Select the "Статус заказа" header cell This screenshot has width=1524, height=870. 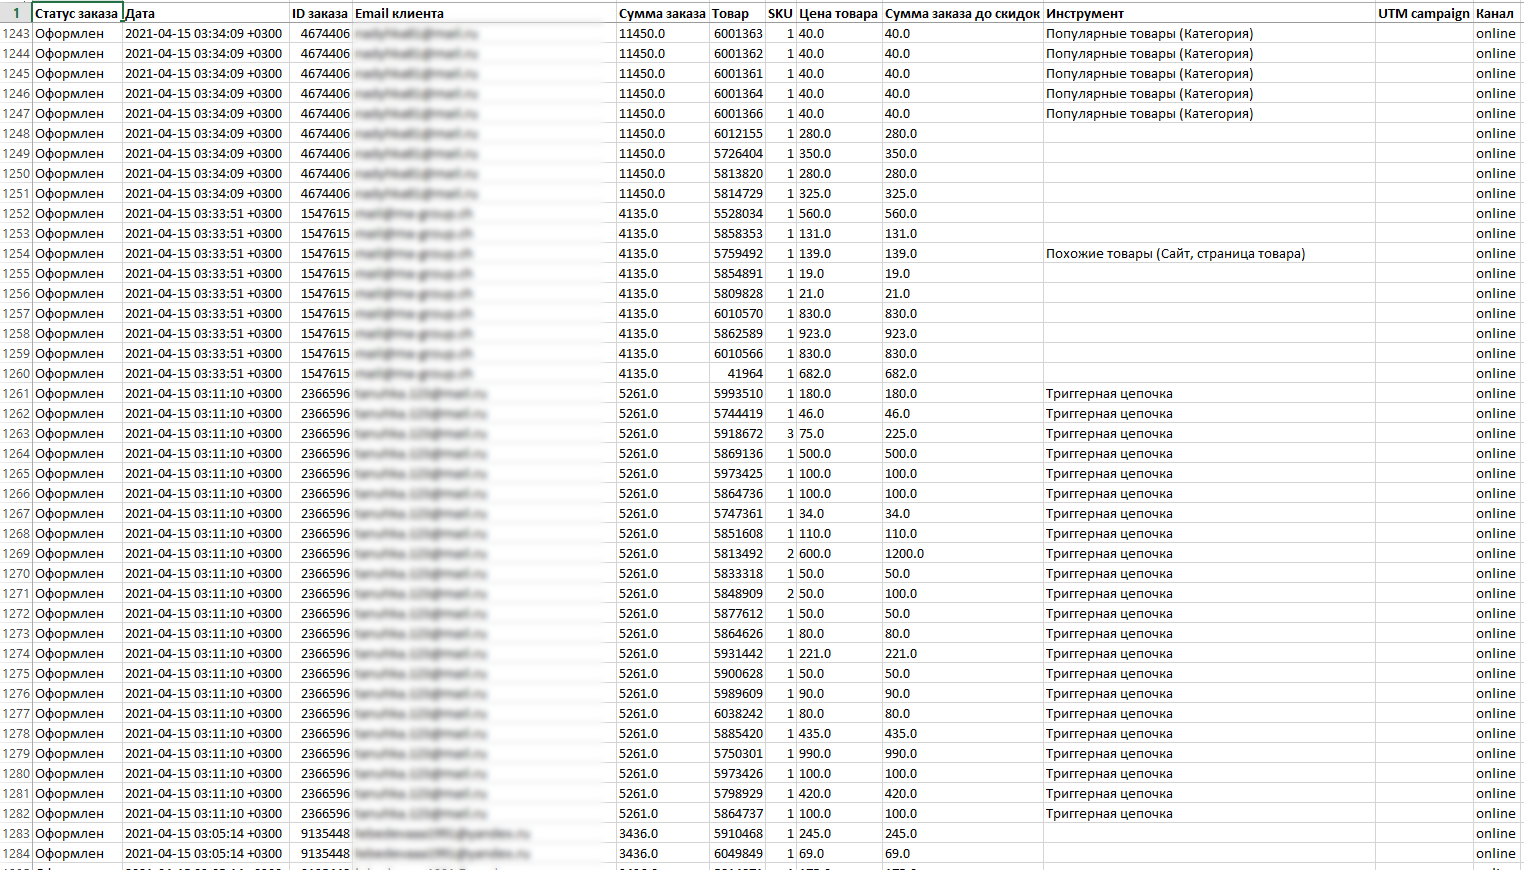(x=76, y=13)
